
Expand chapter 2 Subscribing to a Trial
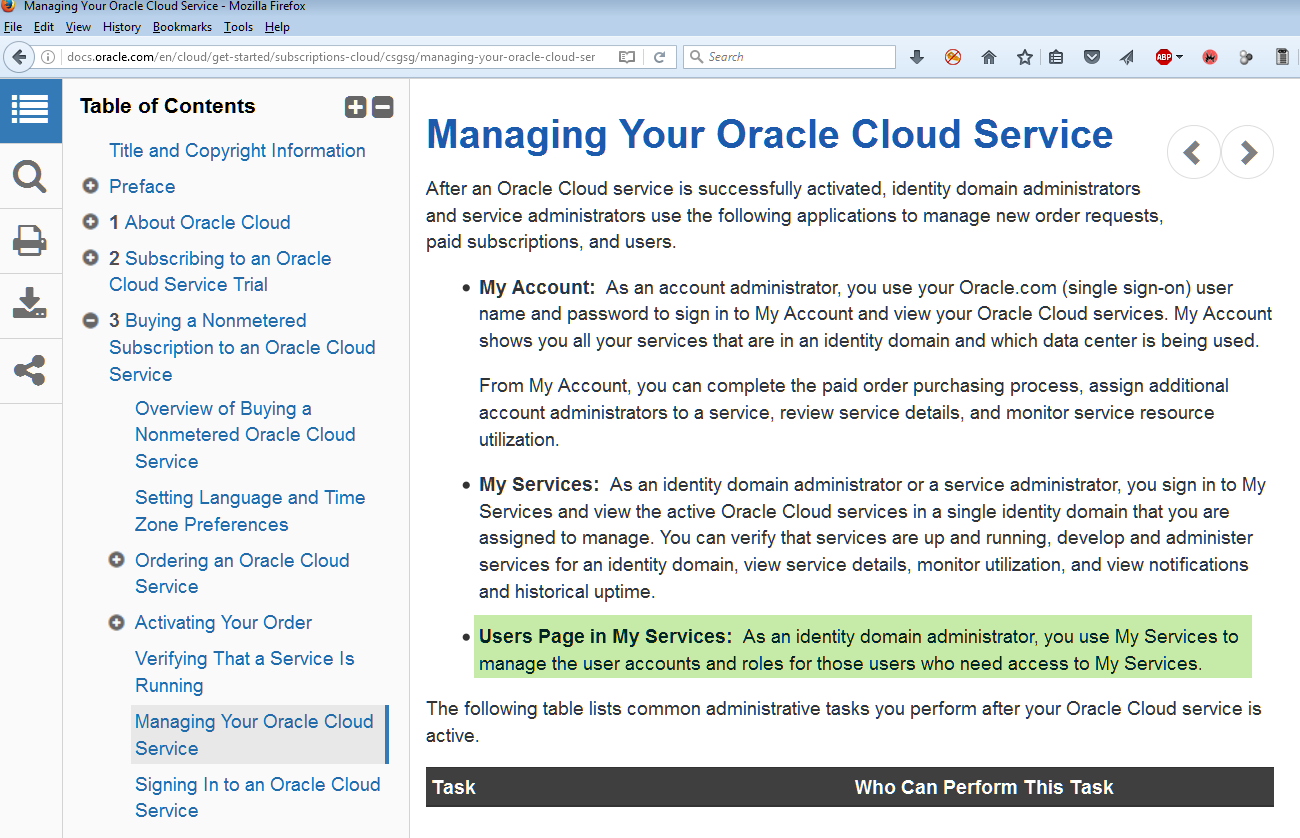(x=90, y=258)
